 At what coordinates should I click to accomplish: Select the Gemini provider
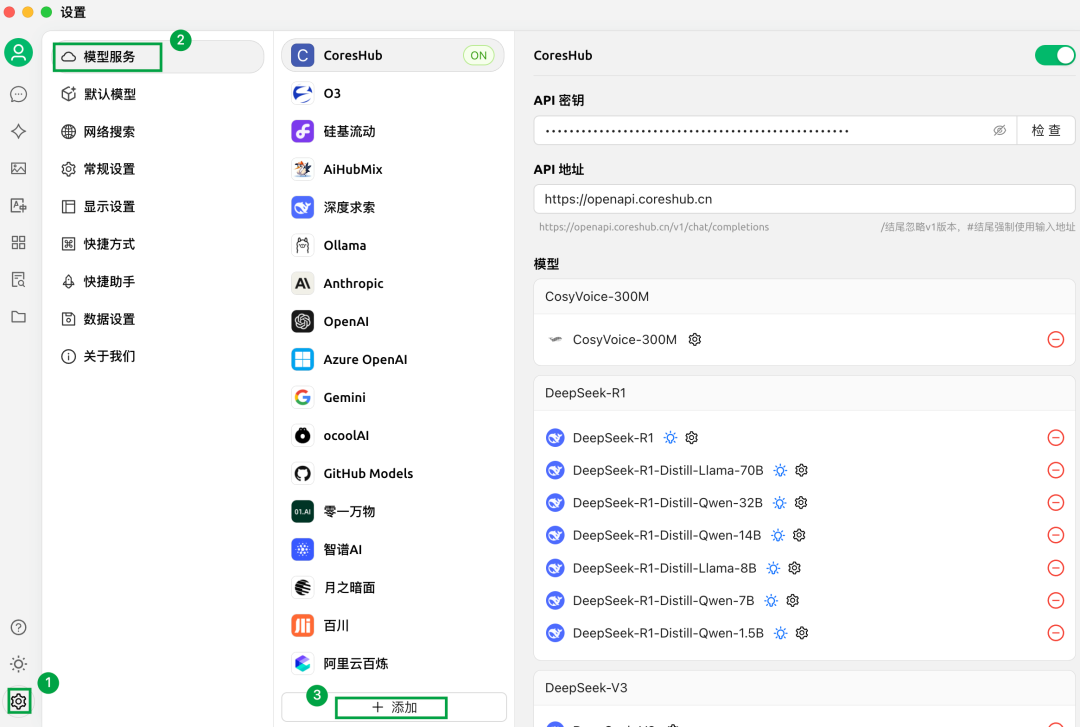393,397
